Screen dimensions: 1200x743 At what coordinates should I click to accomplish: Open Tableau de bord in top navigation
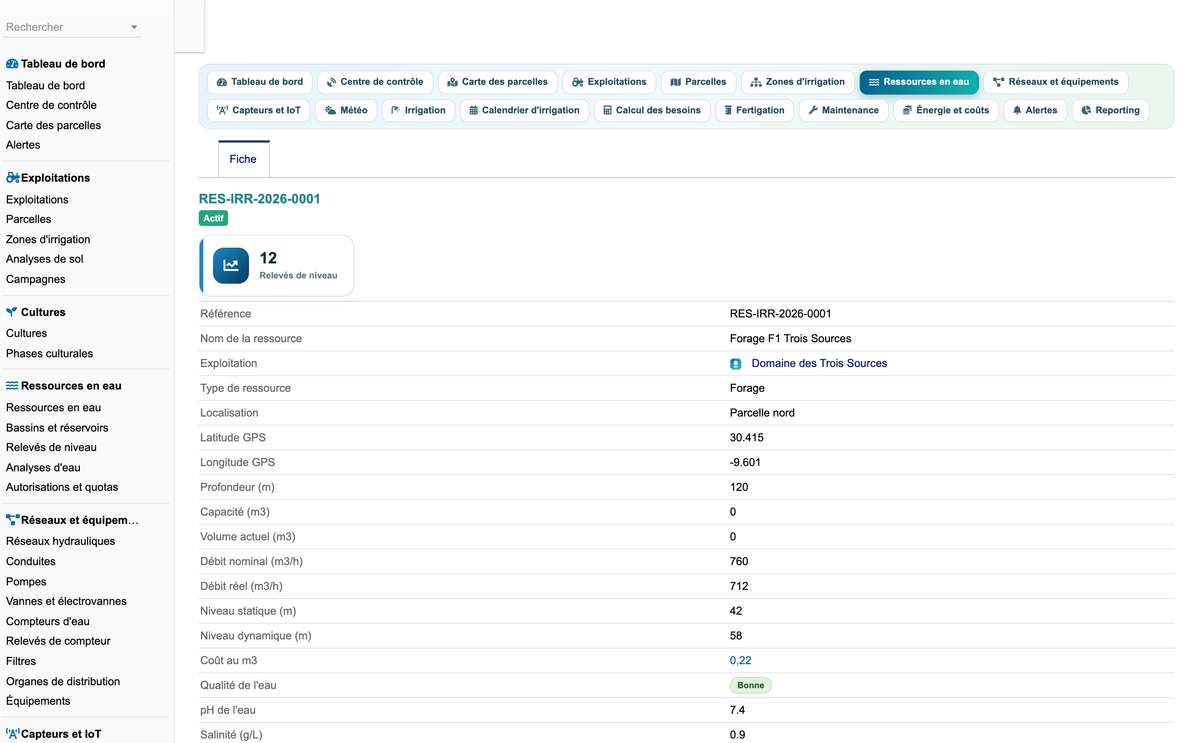(x=260, y=82)
